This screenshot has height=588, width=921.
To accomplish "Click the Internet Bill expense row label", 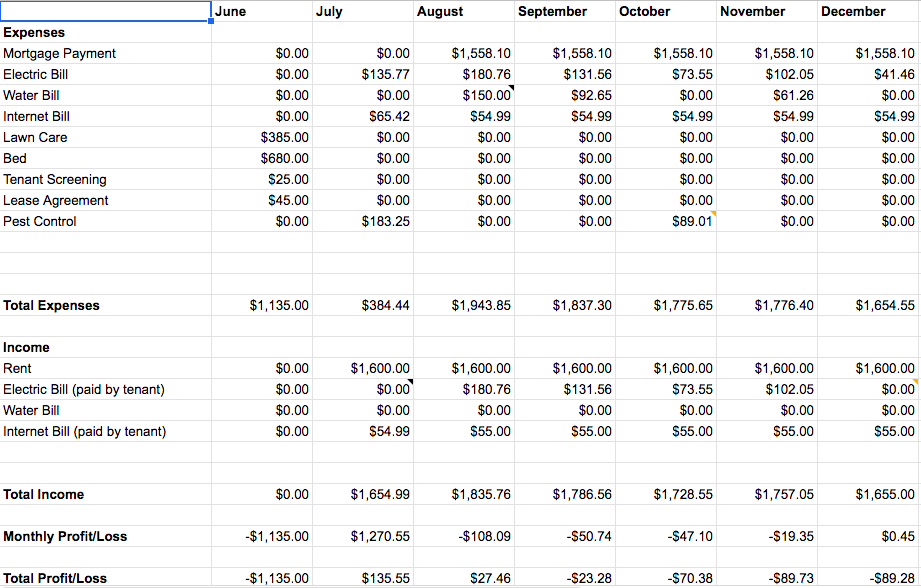I will pyautogui.click(x=36, y=116).
